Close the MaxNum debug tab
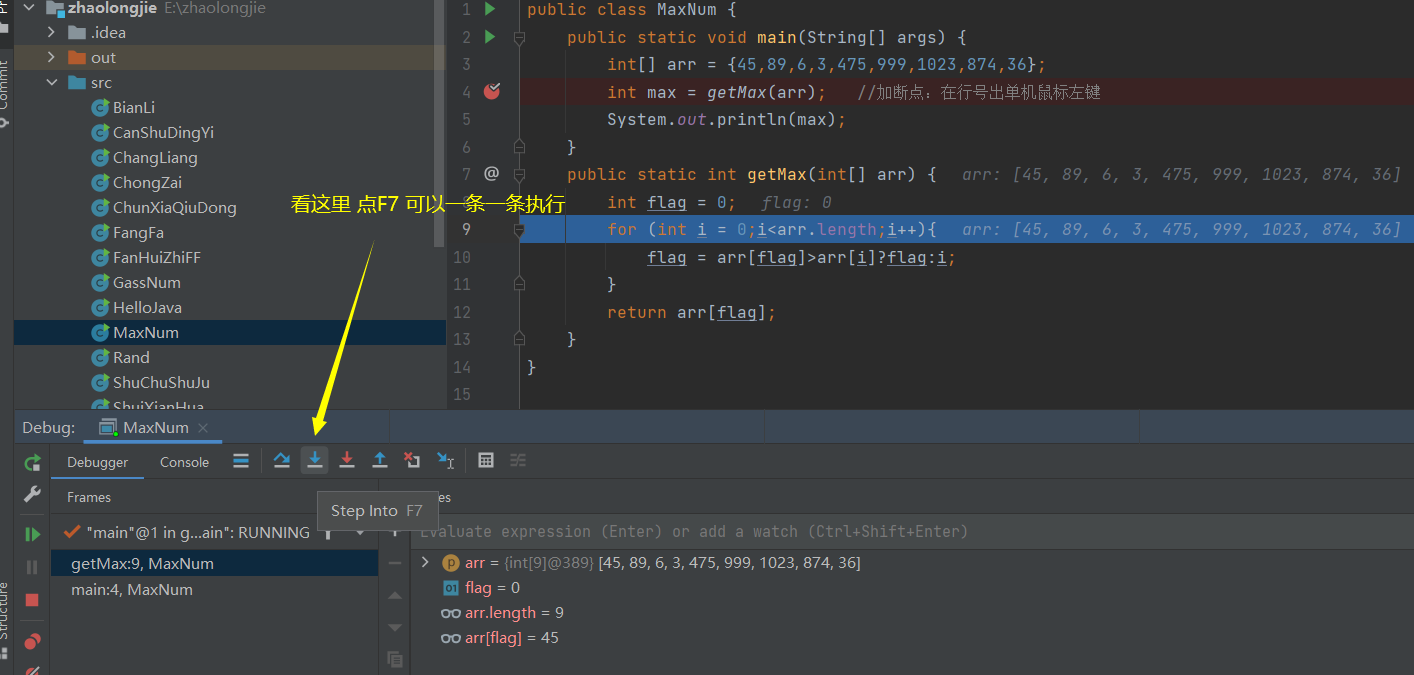 point(203,428)
